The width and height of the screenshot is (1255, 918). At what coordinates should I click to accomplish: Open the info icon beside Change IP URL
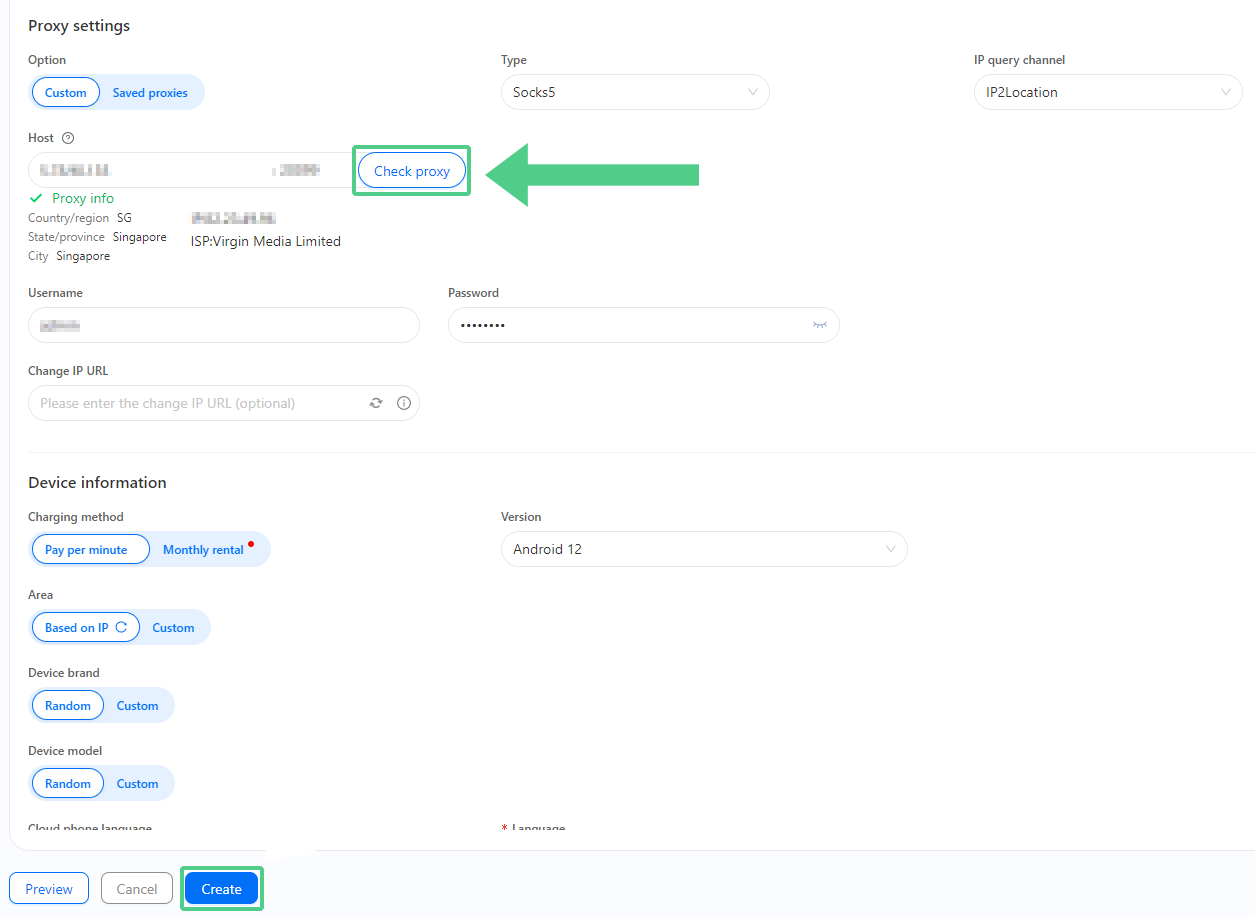(404, 403)
